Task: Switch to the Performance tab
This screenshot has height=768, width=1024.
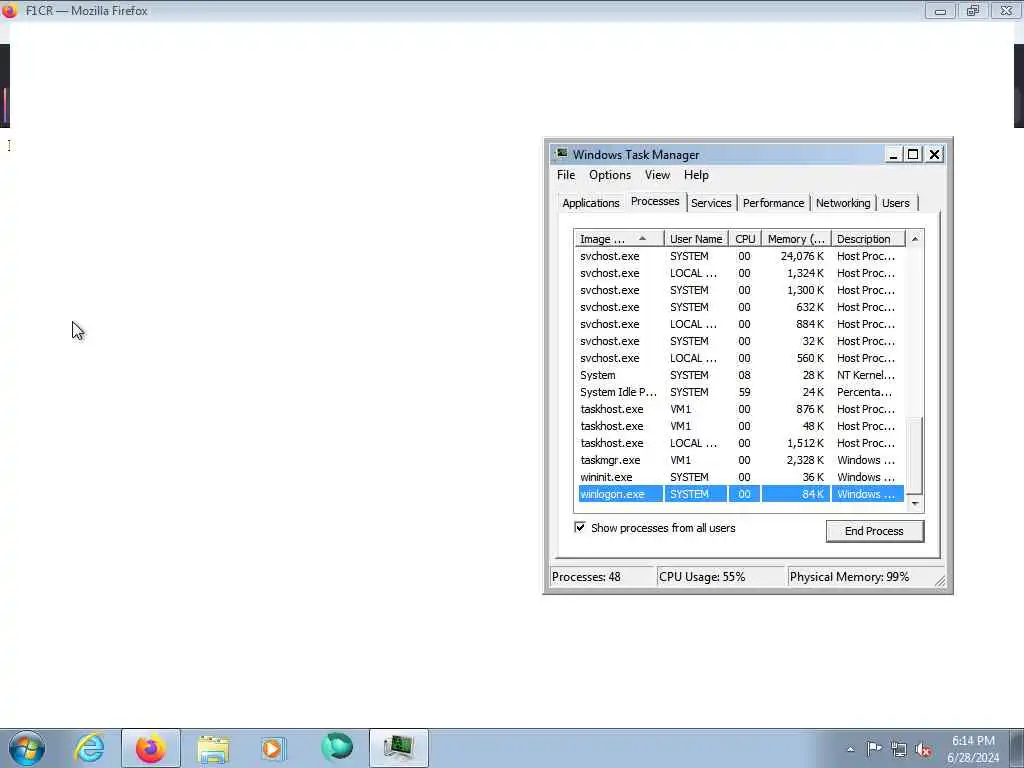Action: click(773, 203)
